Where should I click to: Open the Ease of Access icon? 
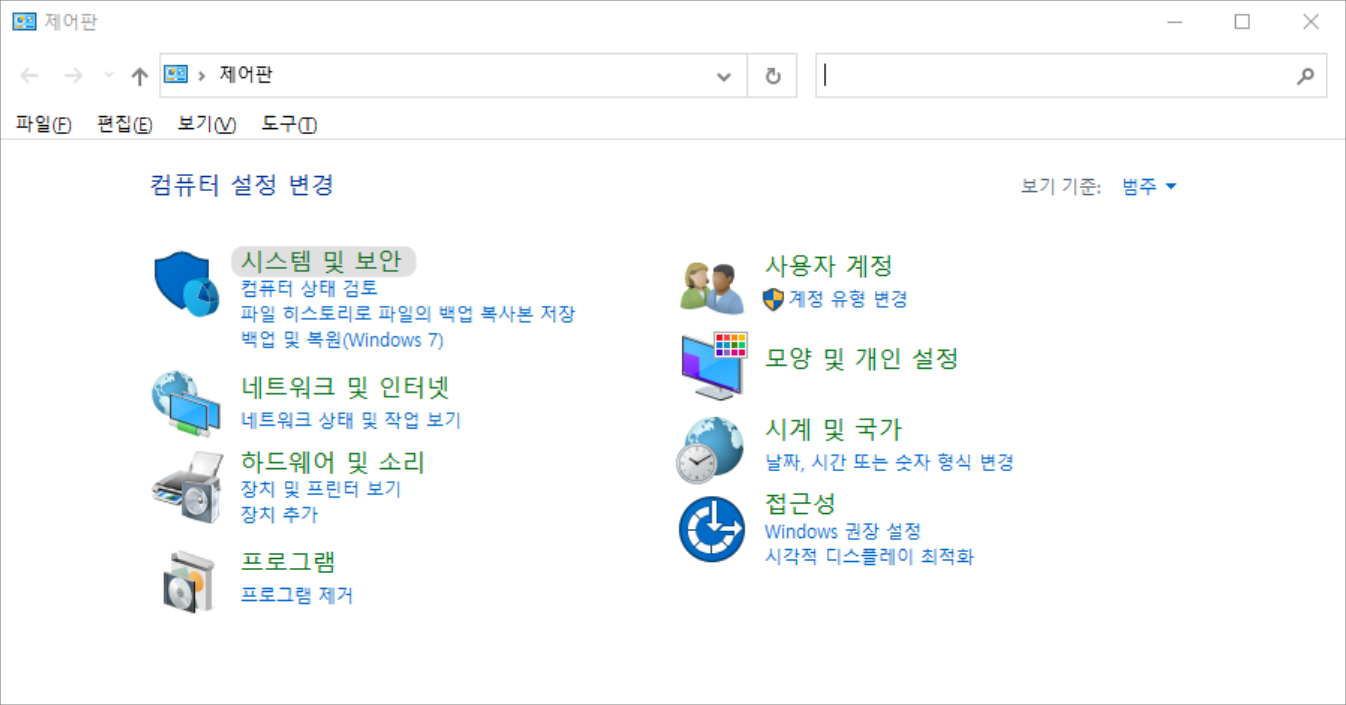coord(711,529)
